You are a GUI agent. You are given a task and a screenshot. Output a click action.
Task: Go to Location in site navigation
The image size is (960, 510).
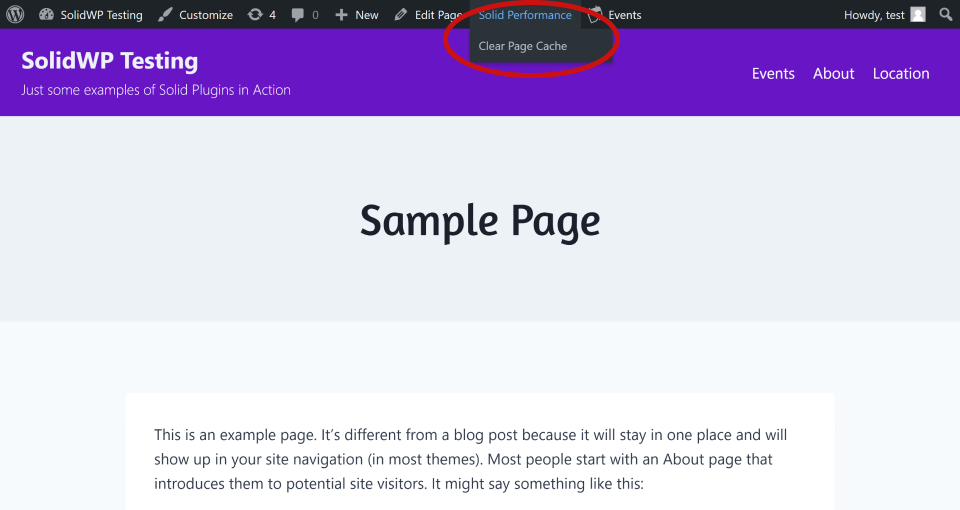900,73
